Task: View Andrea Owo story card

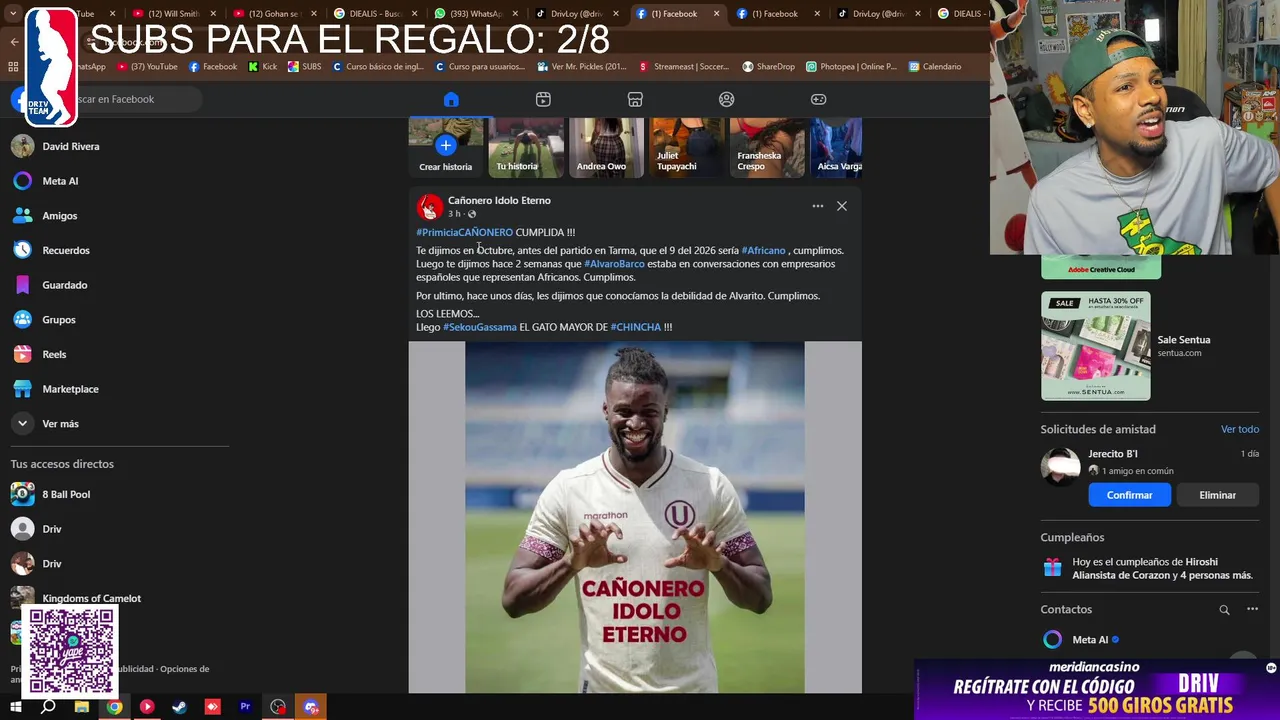Action: [x=606, y=147]
